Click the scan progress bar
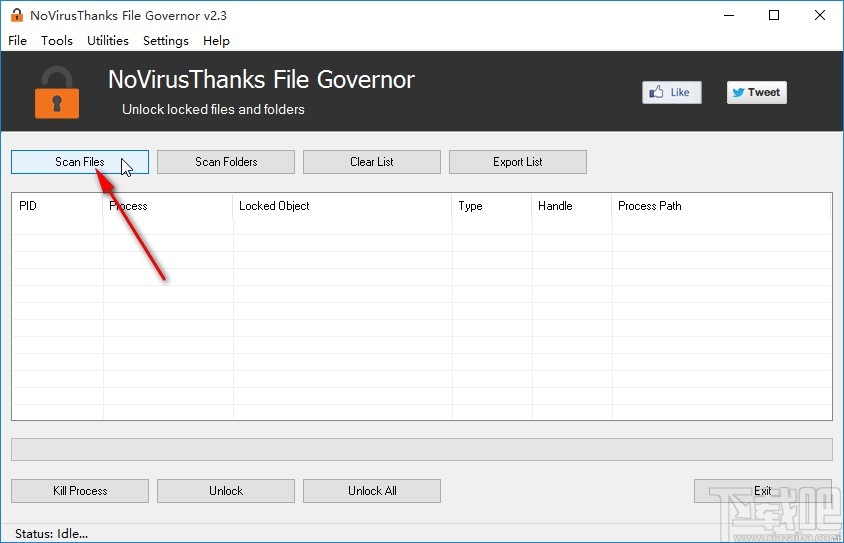 [422, 449]
